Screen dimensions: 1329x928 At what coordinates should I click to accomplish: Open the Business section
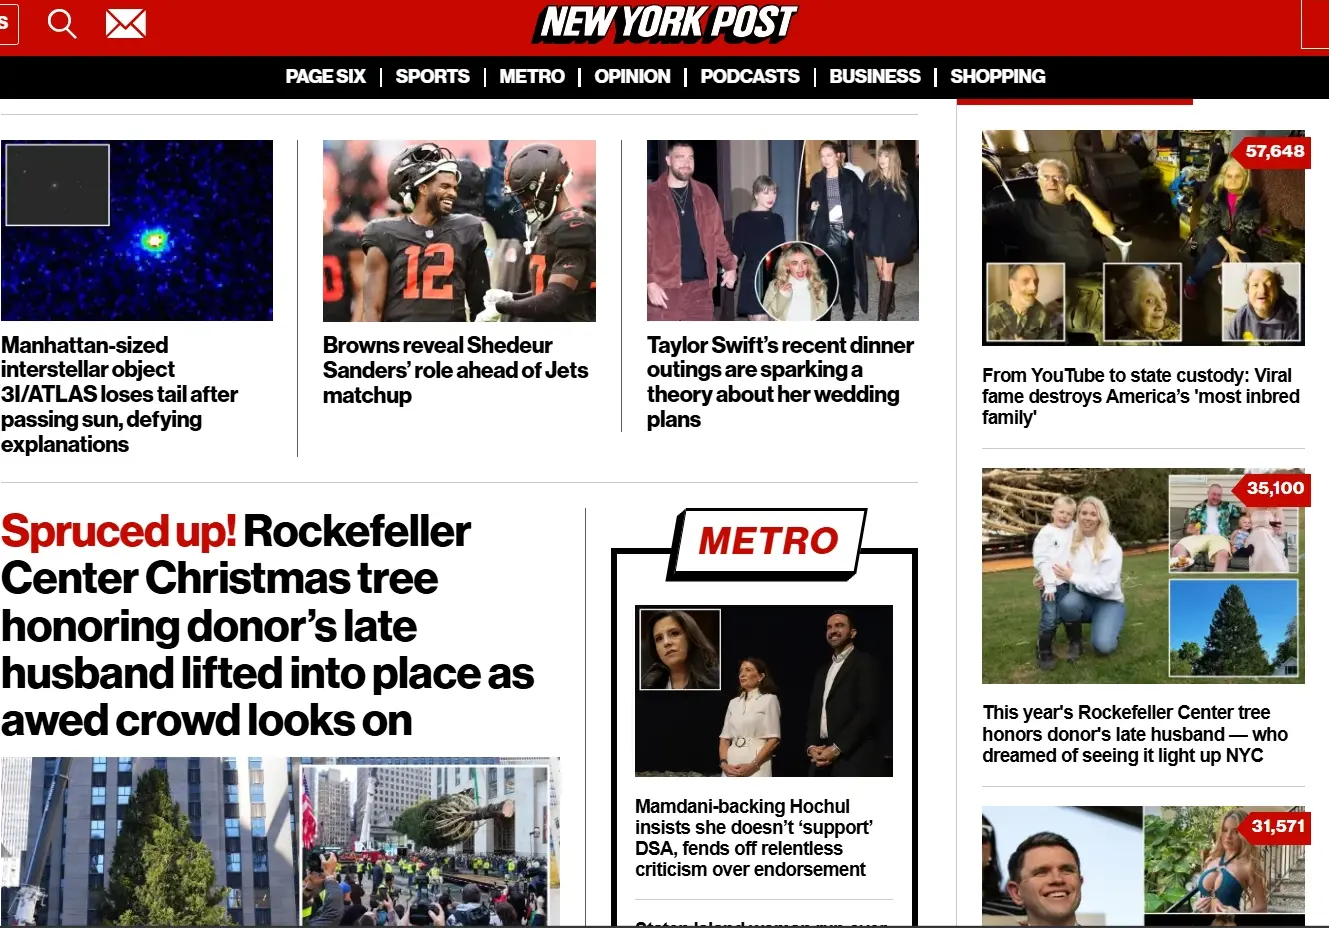[x=875, y=77]
